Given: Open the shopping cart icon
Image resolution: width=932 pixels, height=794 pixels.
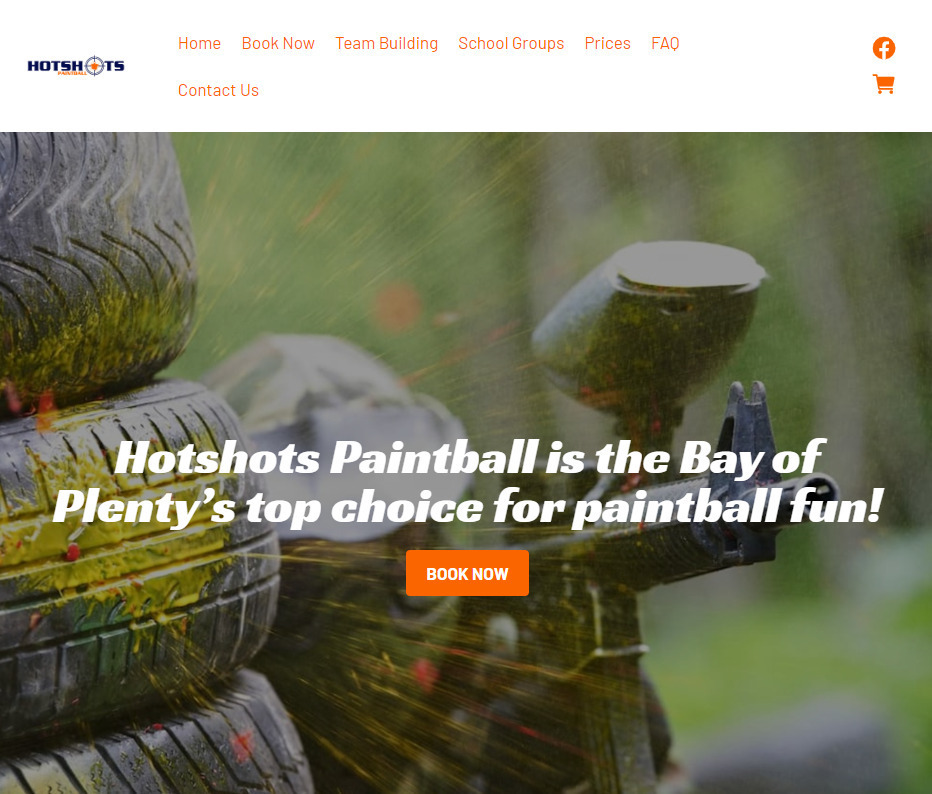Looking at the screenshot, I should 883,84.
